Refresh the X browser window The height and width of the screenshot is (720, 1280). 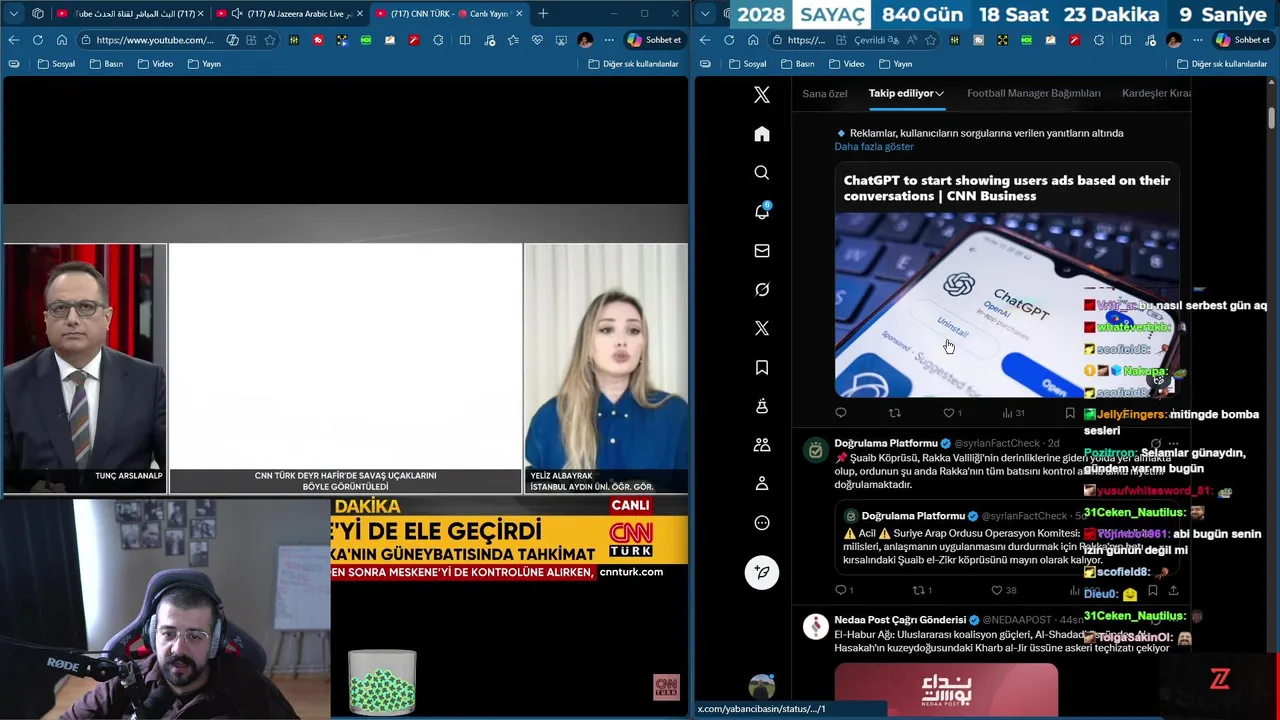click(728, 40)
